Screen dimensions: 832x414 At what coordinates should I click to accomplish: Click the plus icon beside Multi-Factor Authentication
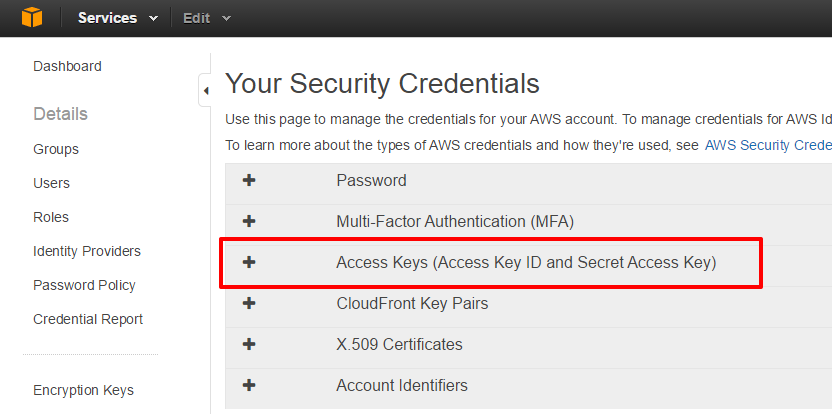tap(249, 221)
